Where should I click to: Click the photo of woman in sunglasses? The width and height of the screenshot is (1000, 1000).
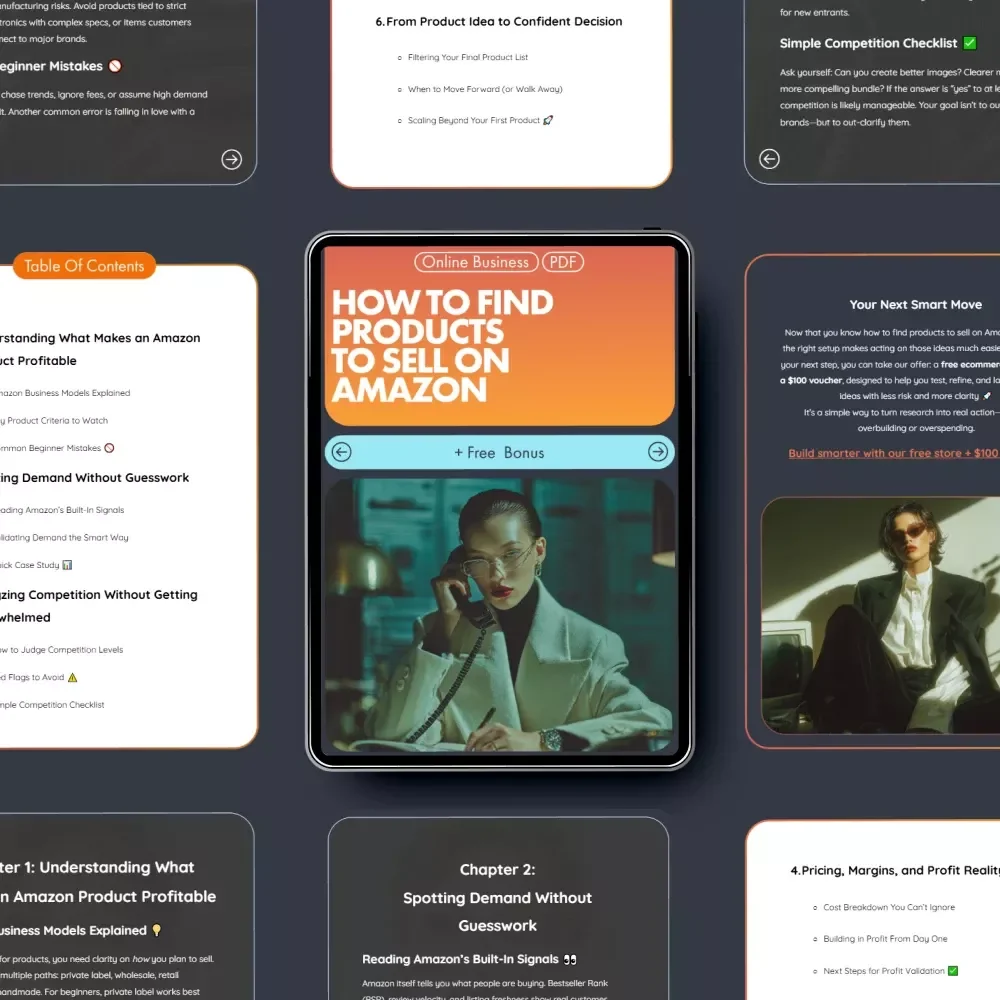point(881,615)
